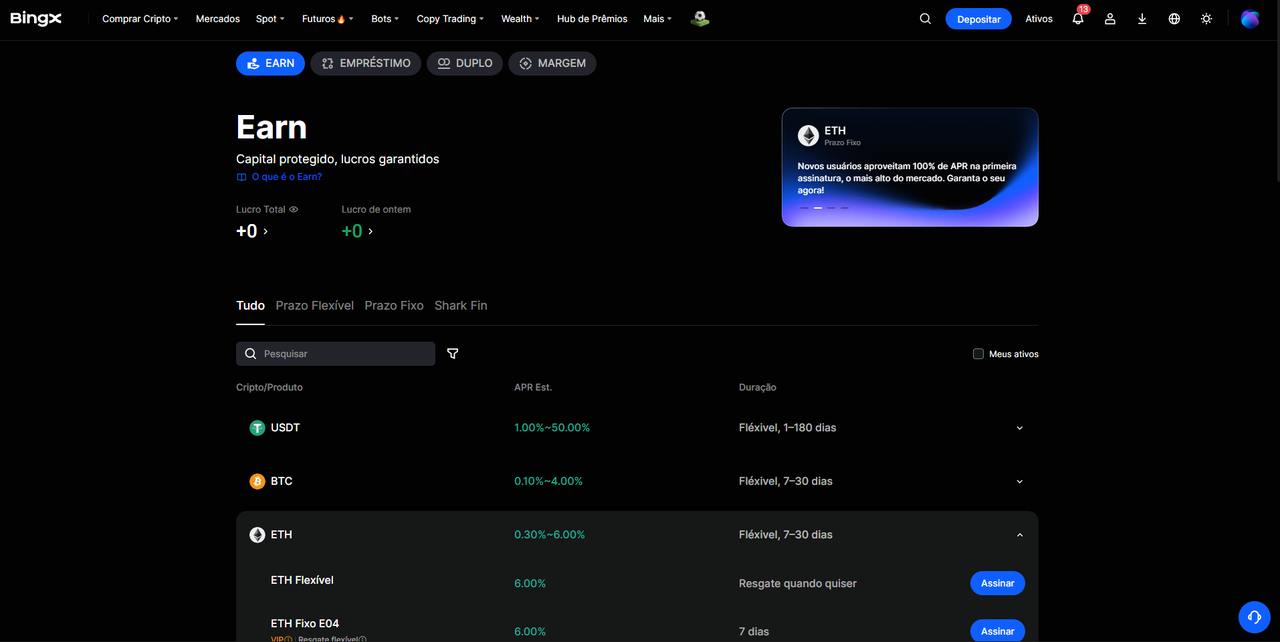
Task: Click the Depositar button
Action: (979, 19)
